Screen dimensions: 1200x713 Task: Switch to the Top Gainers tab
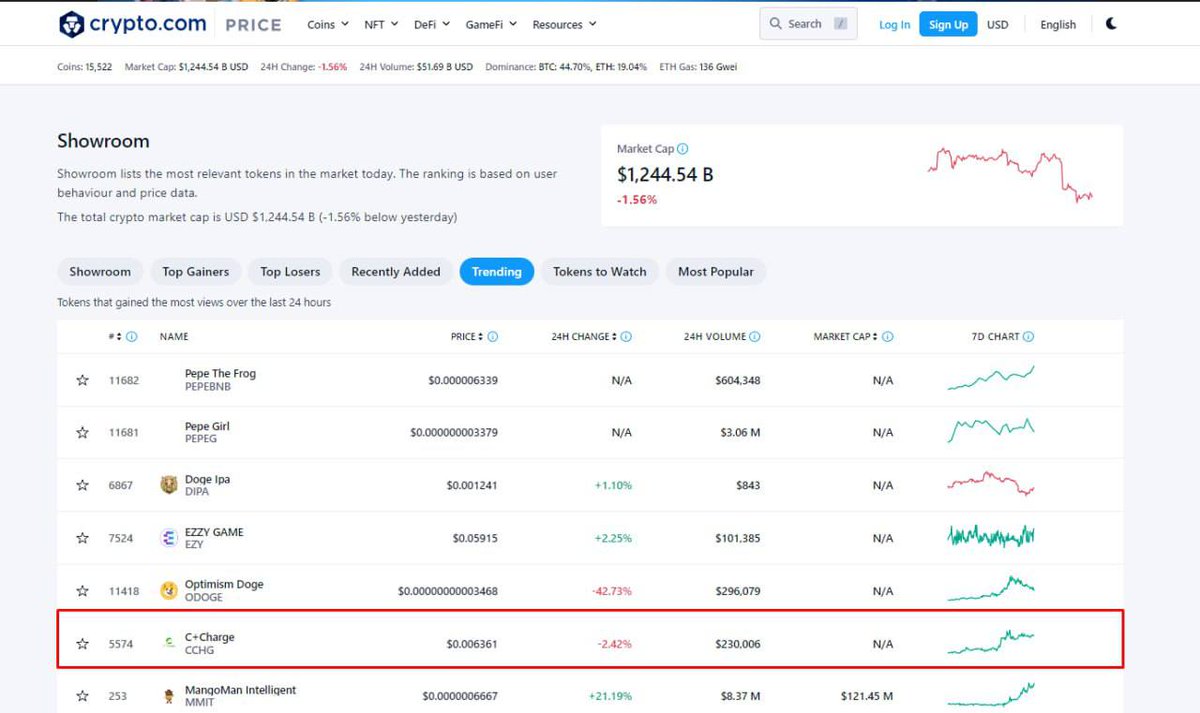pos(195,271)
